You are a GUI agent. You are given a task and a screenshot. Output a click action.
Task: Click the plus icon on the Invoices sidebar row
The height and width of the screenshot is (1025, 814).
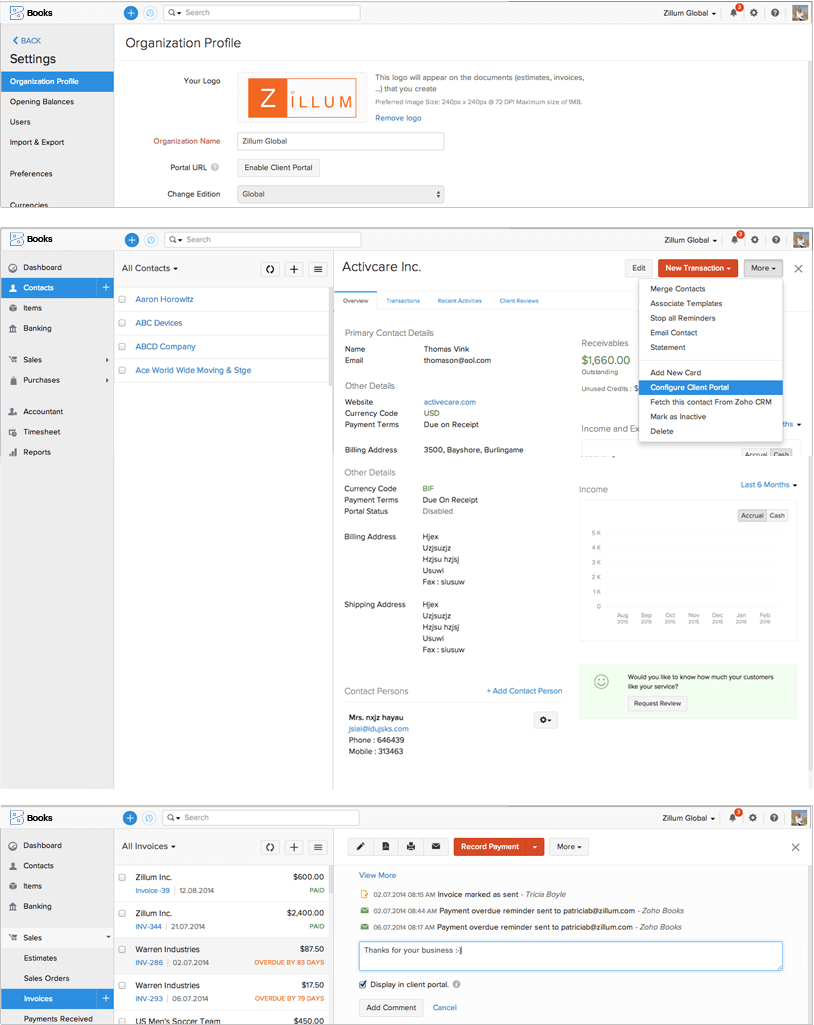pos(105,998)
